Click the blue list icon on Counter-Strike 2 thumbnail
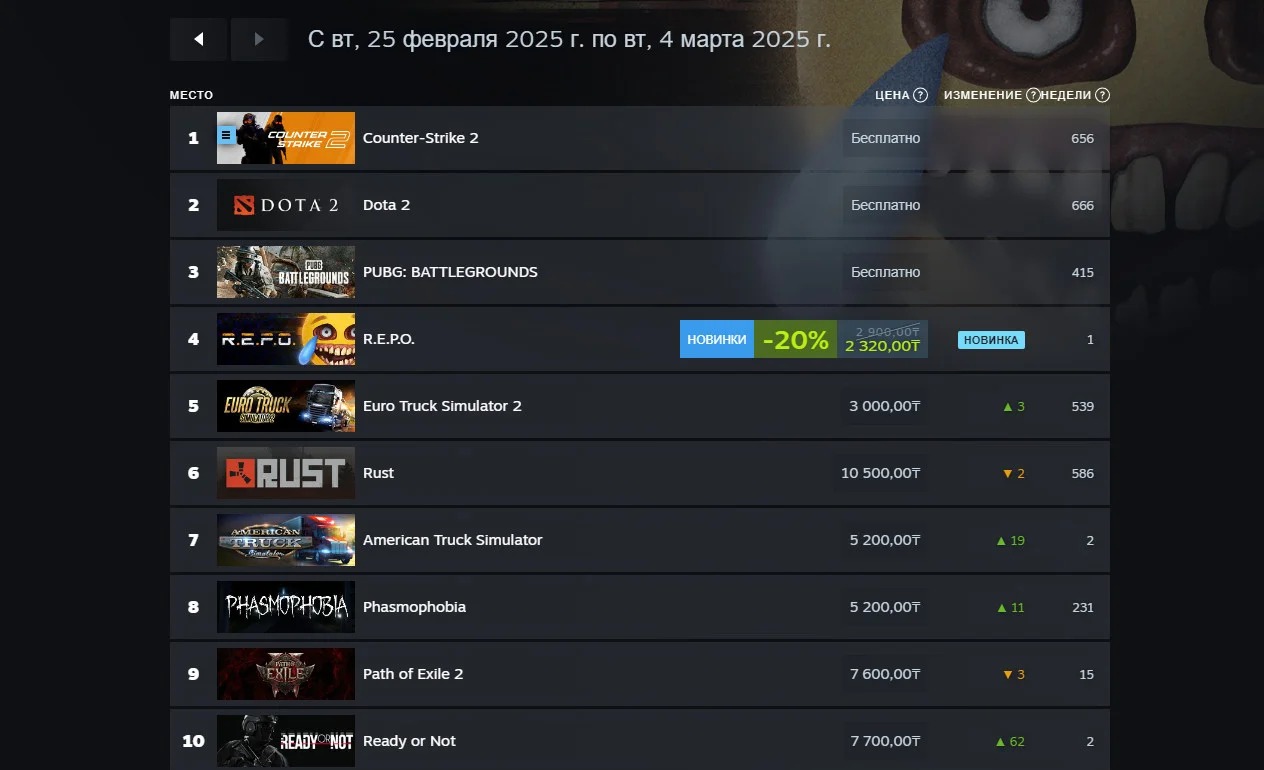This screenshot has width=1264, height=770. 227,134
